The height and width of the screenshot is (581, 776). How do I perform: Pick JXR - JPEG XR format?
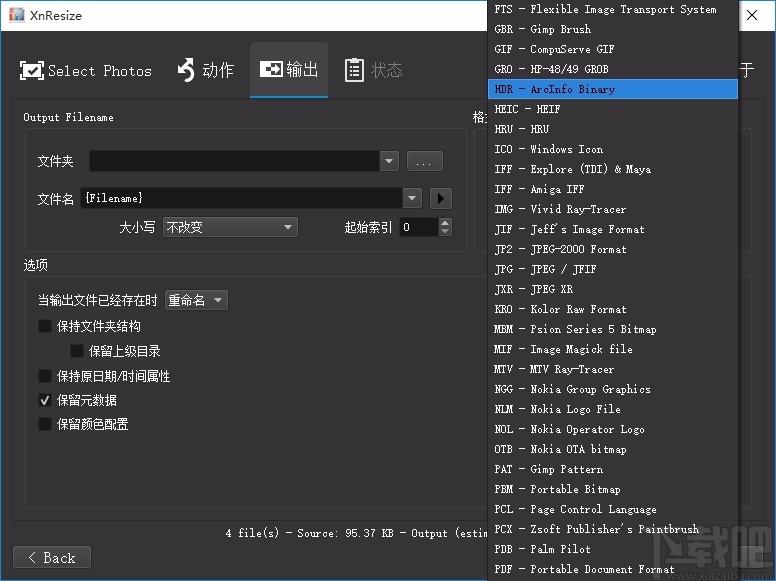[613, 289]
